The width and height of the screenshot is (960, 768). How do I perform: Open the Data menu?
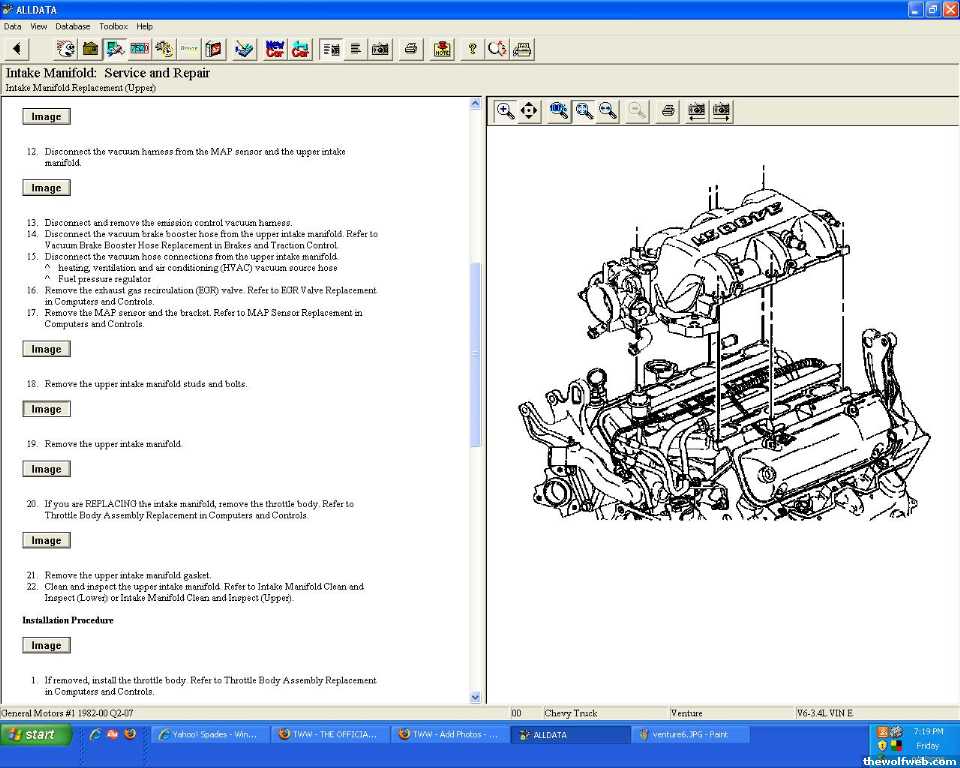click(12, 26)
